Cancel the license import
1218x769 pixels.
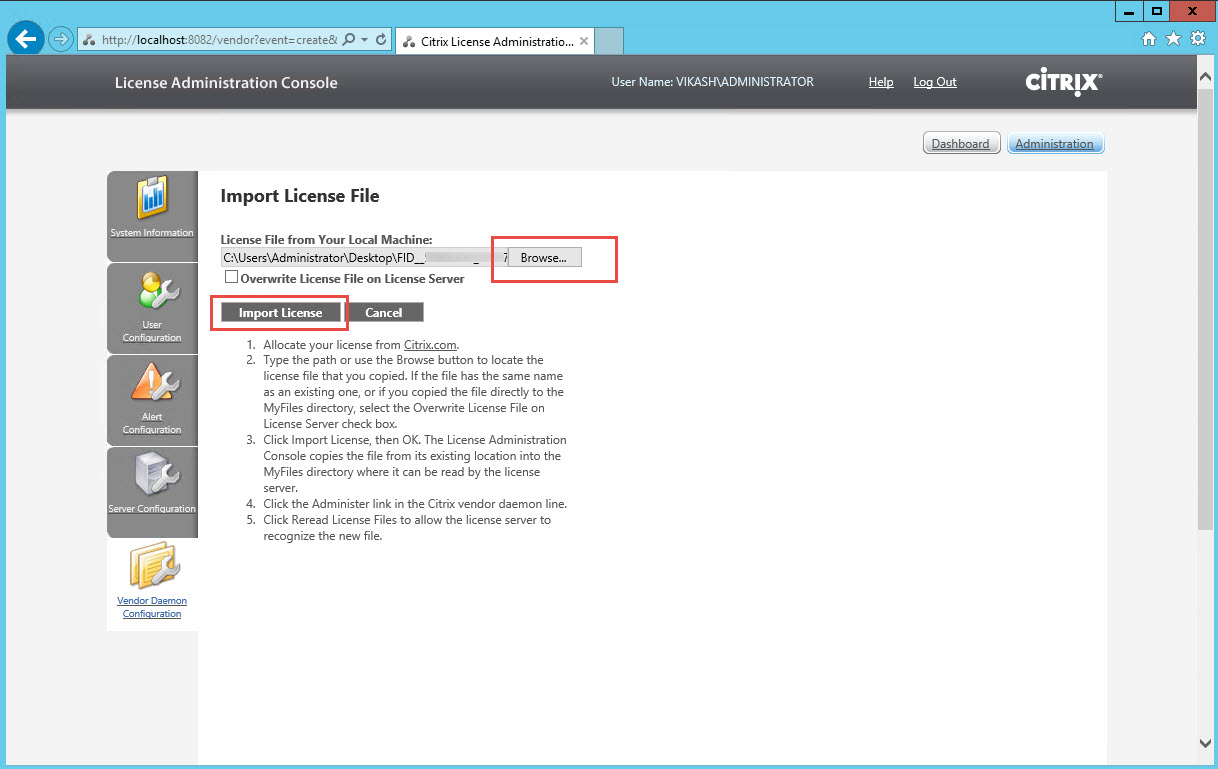(x=384, y=313)
